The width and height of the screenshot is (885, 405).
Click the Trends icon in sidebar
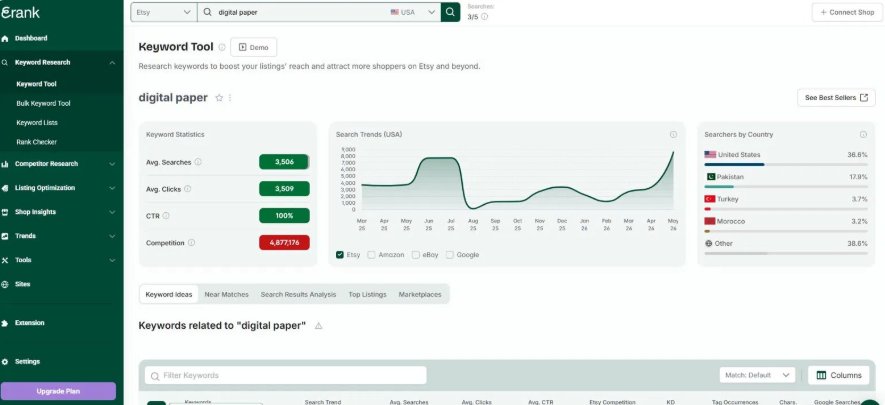click(5, 236)
